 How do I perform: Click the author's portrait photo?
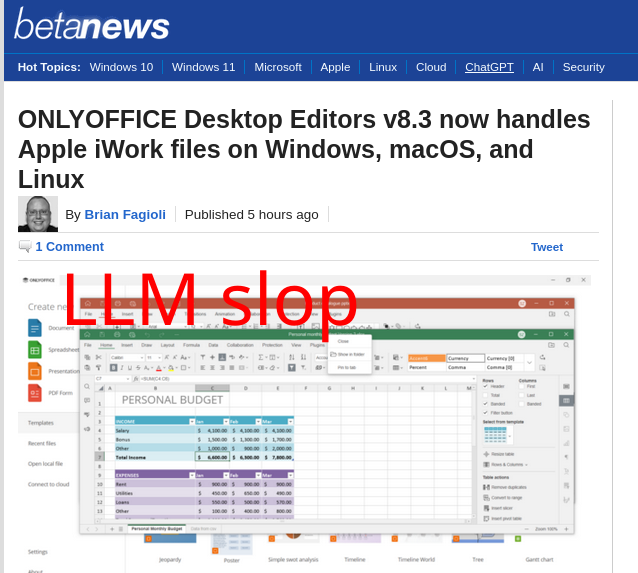pos(38,214)
